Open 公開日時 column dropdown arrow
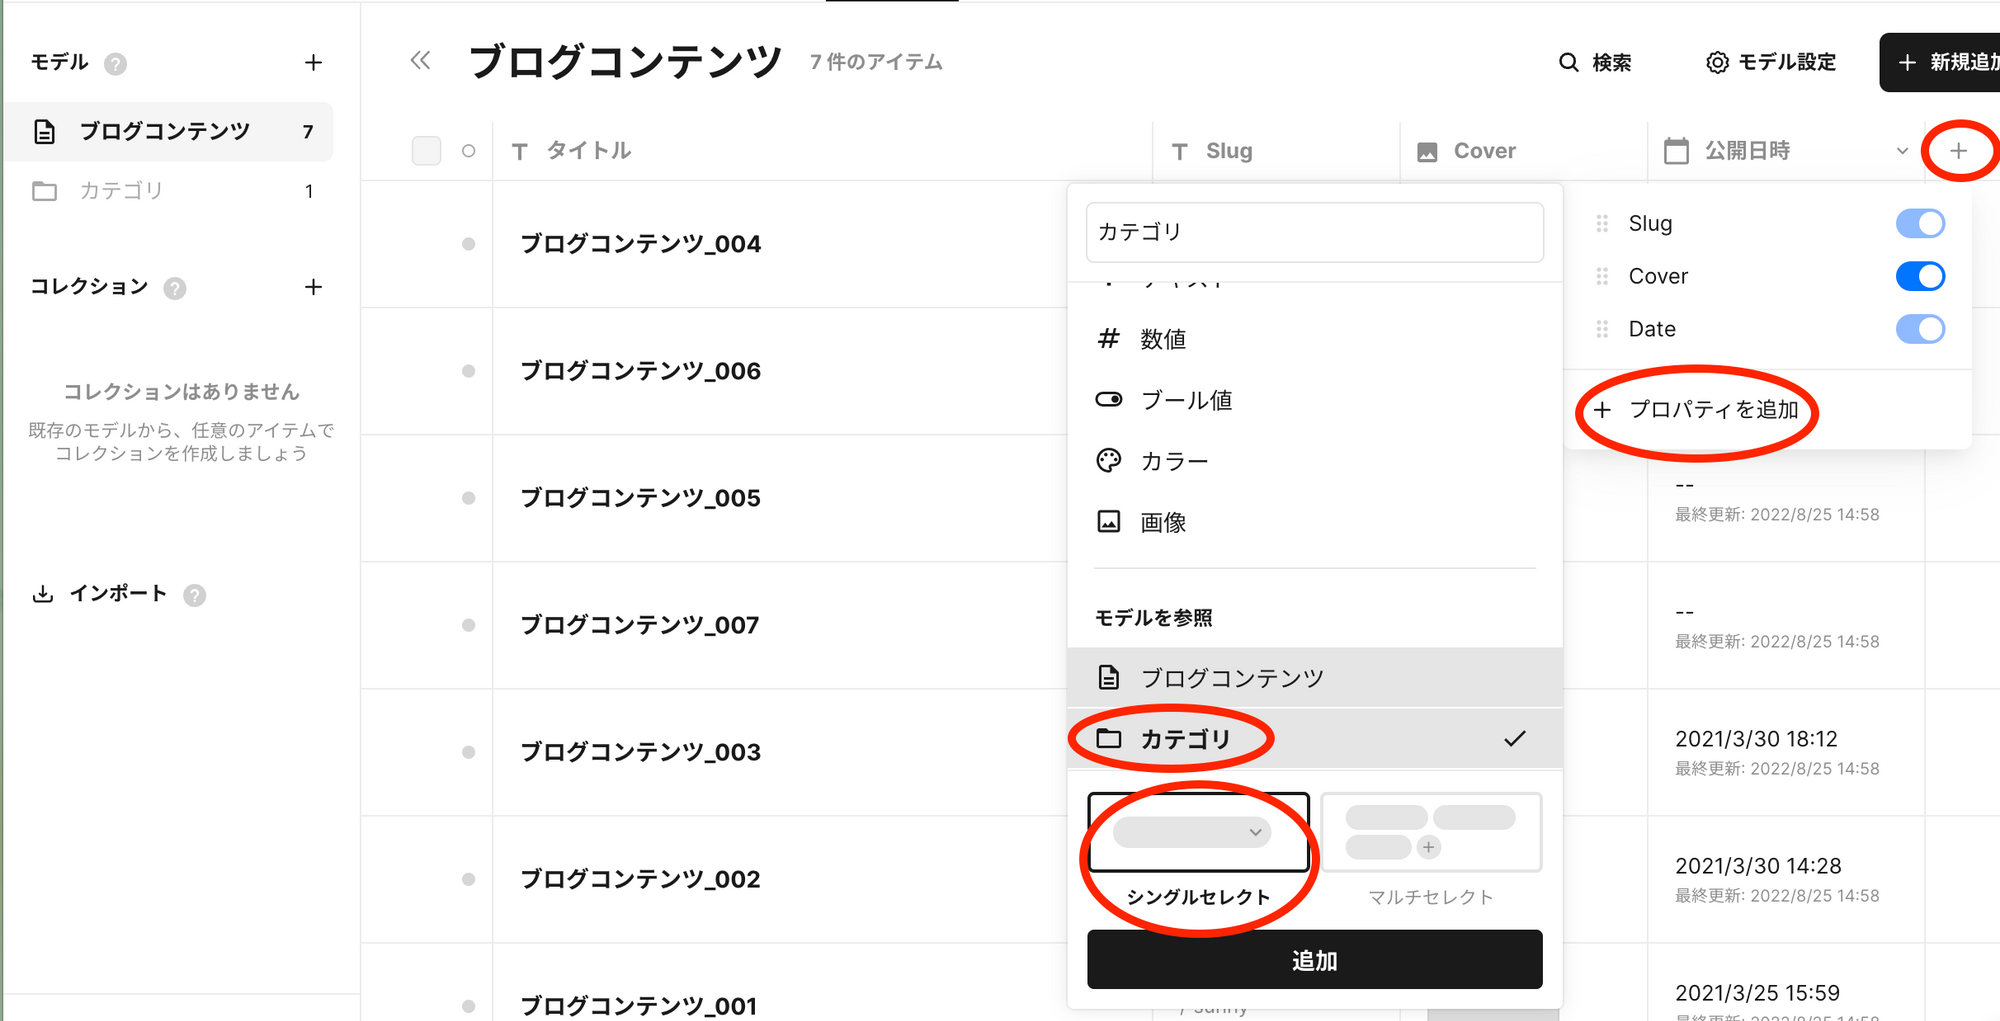2000x1021 pixels. (x=1902, y=151)
